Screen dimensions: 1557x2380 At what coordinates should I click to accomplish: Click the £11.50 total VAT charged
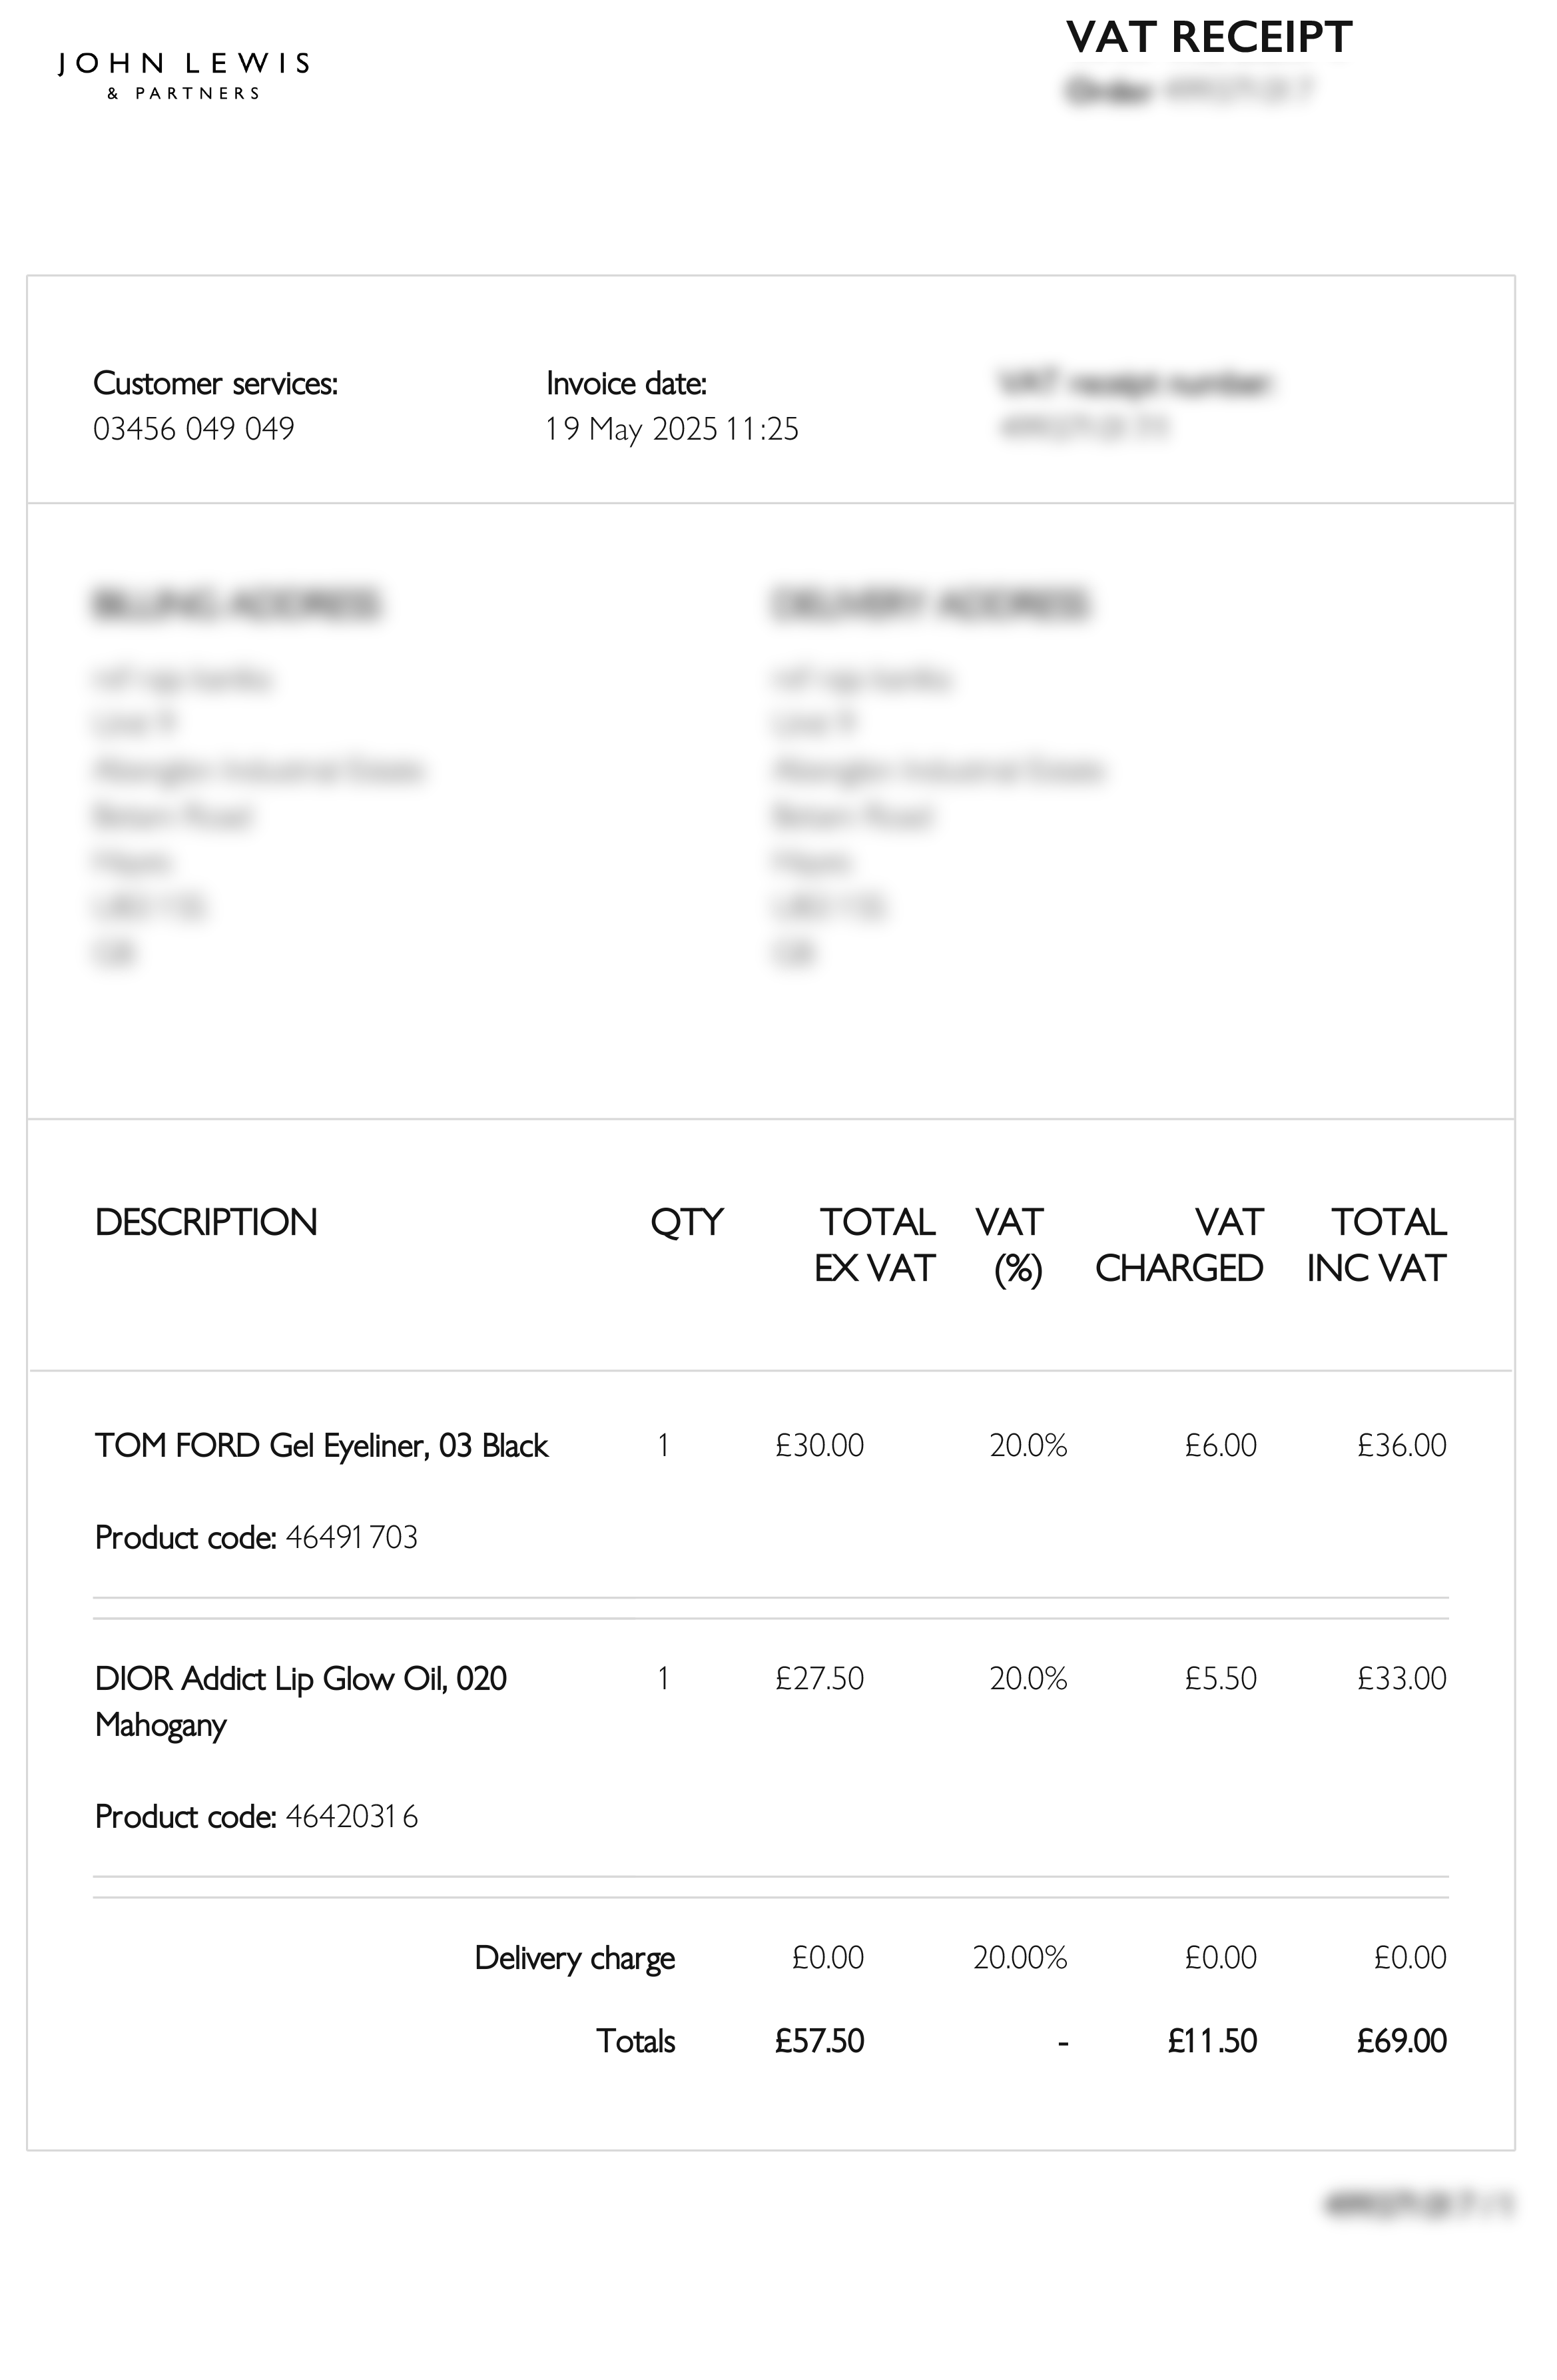1212,2041
